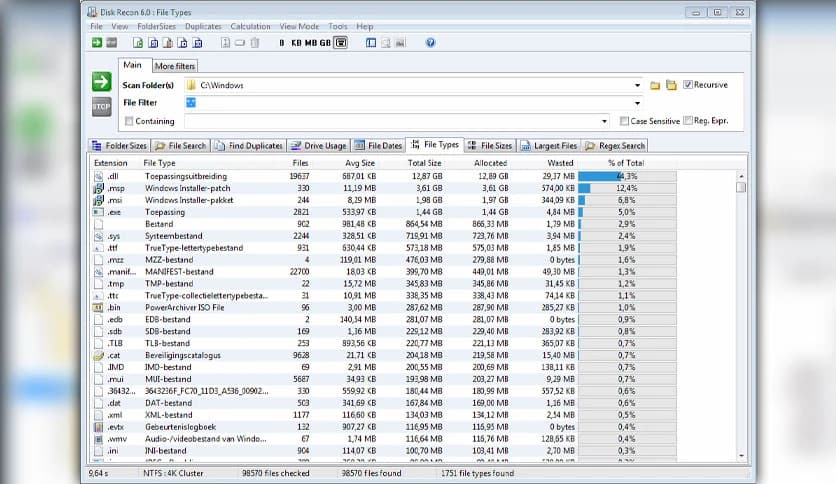Viewport: 836px width, 484px height.
Task: Click .cat security catalog icon
Action: (99, 356)
